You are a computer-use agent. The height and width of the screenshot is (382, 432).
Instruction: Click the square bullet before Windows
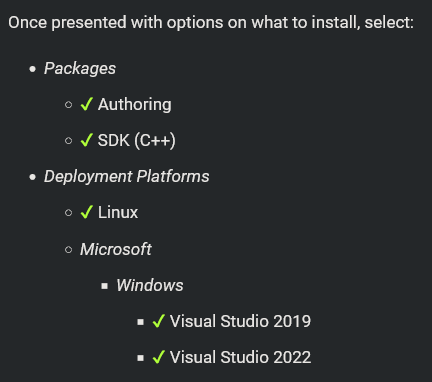click(x=104, y=286)
